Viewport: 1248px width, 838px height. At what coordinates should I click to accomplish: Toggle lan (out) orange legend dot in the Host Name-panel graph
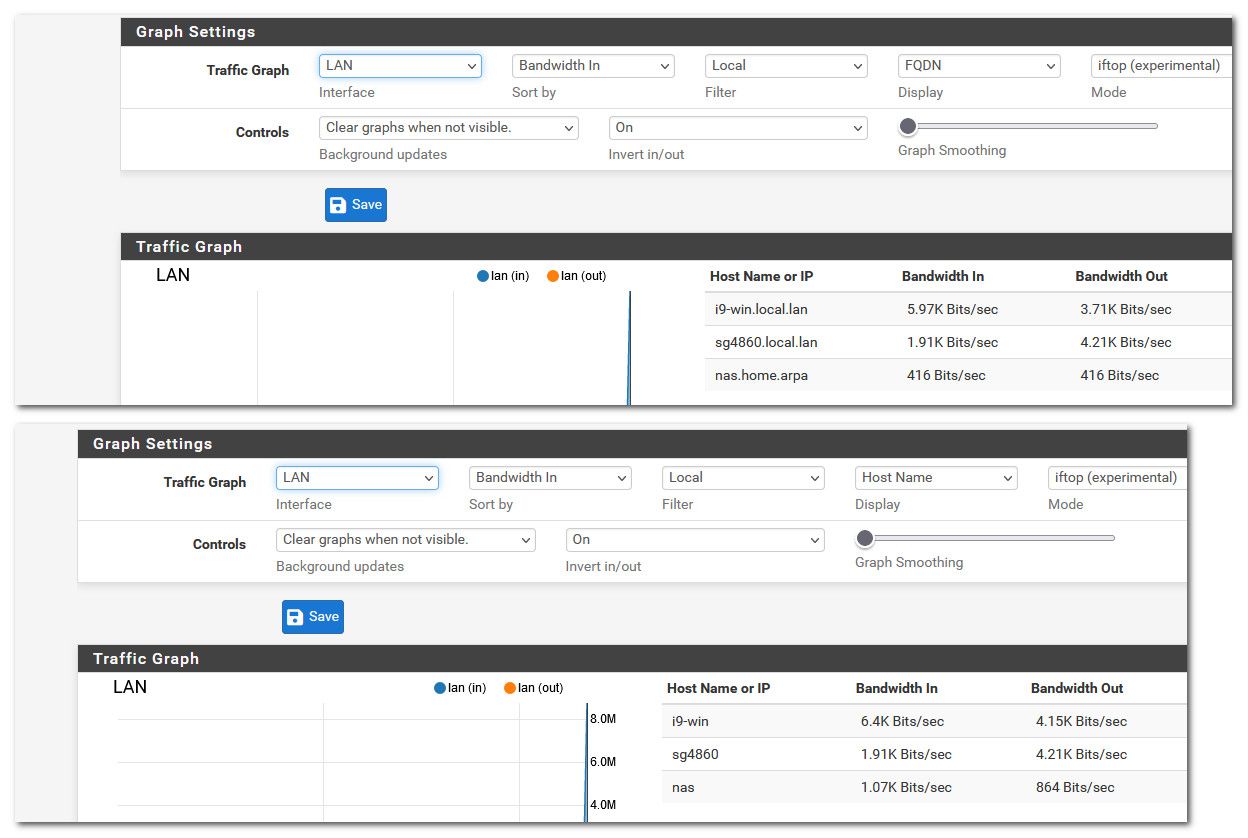510,688
